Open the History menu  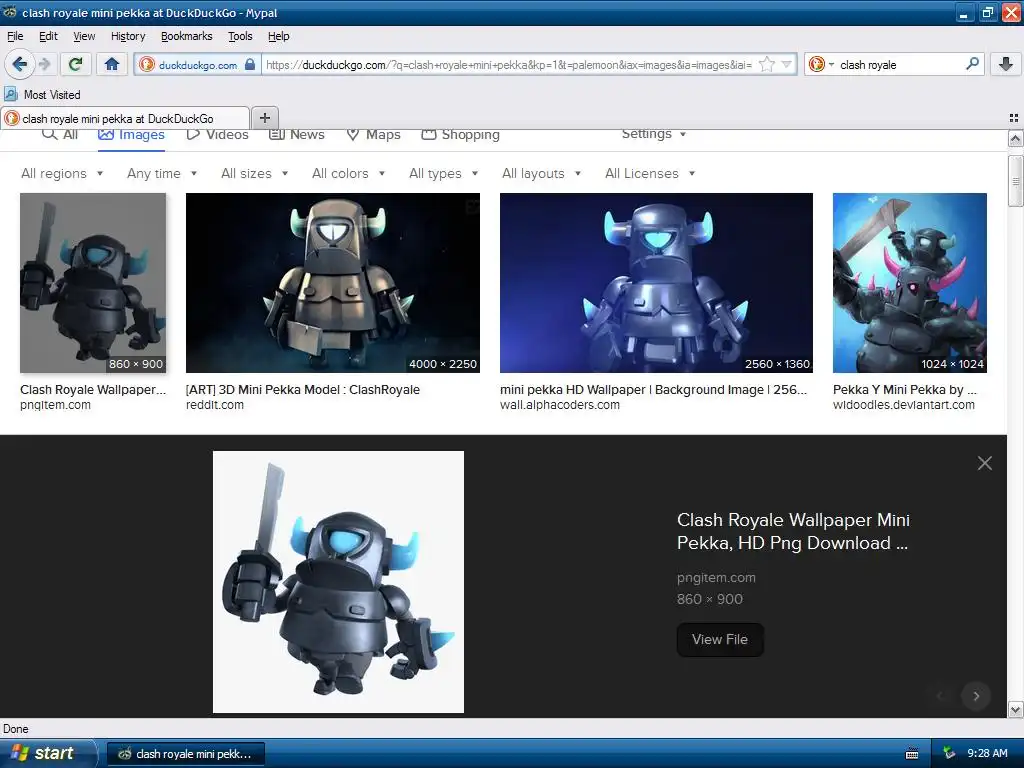click(128, 36)
